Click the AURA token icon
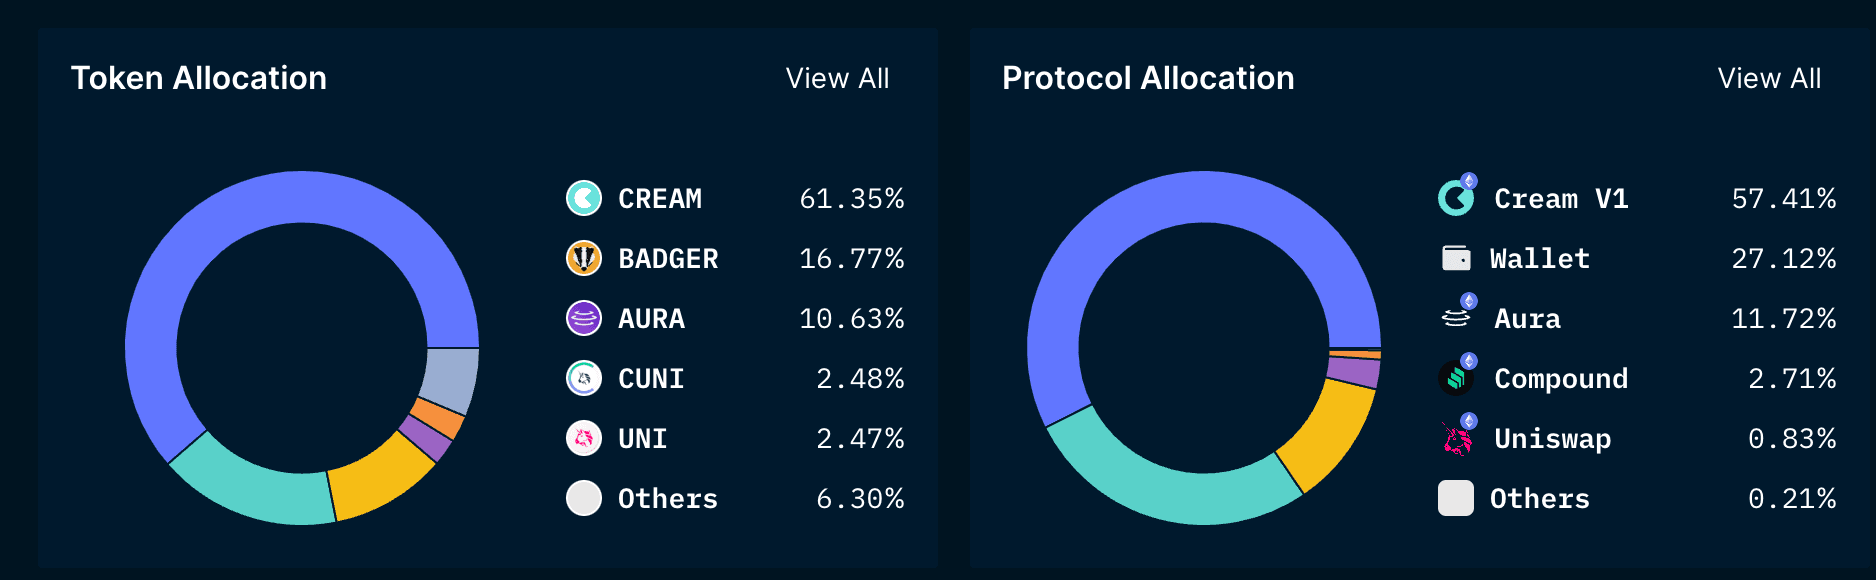This screenshot has width=1876, height=580. (584, 318)
